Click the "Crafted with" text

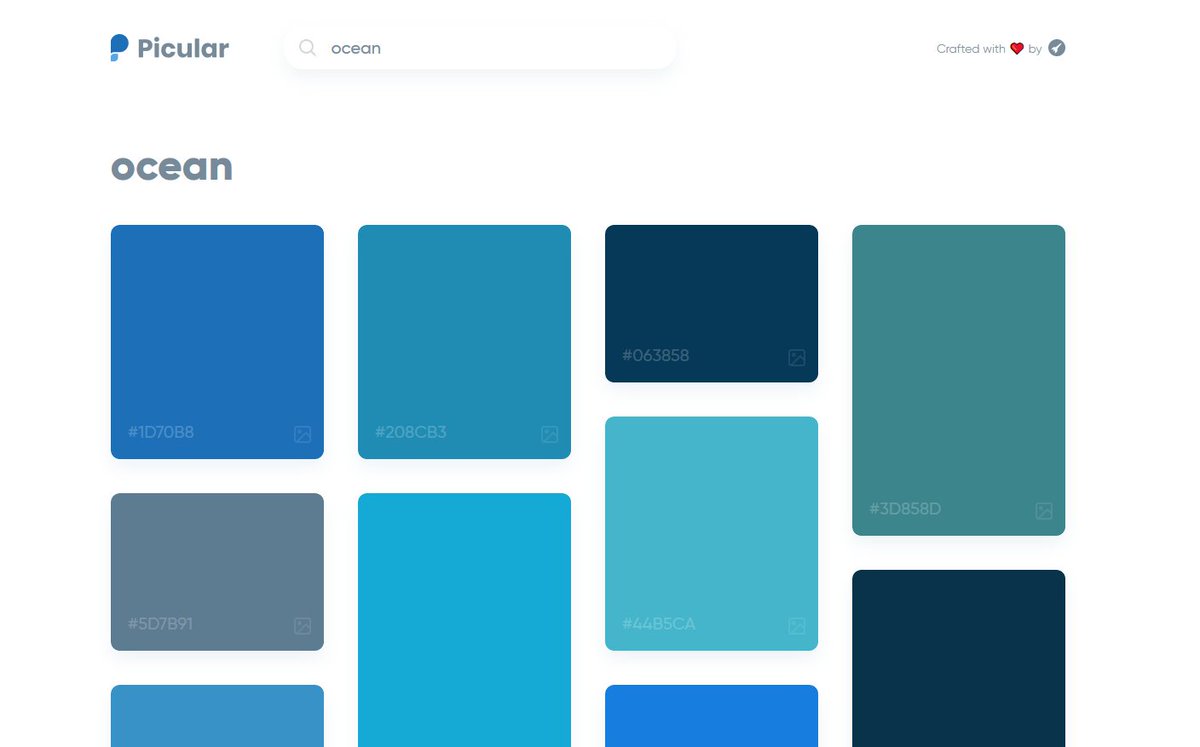971,49
